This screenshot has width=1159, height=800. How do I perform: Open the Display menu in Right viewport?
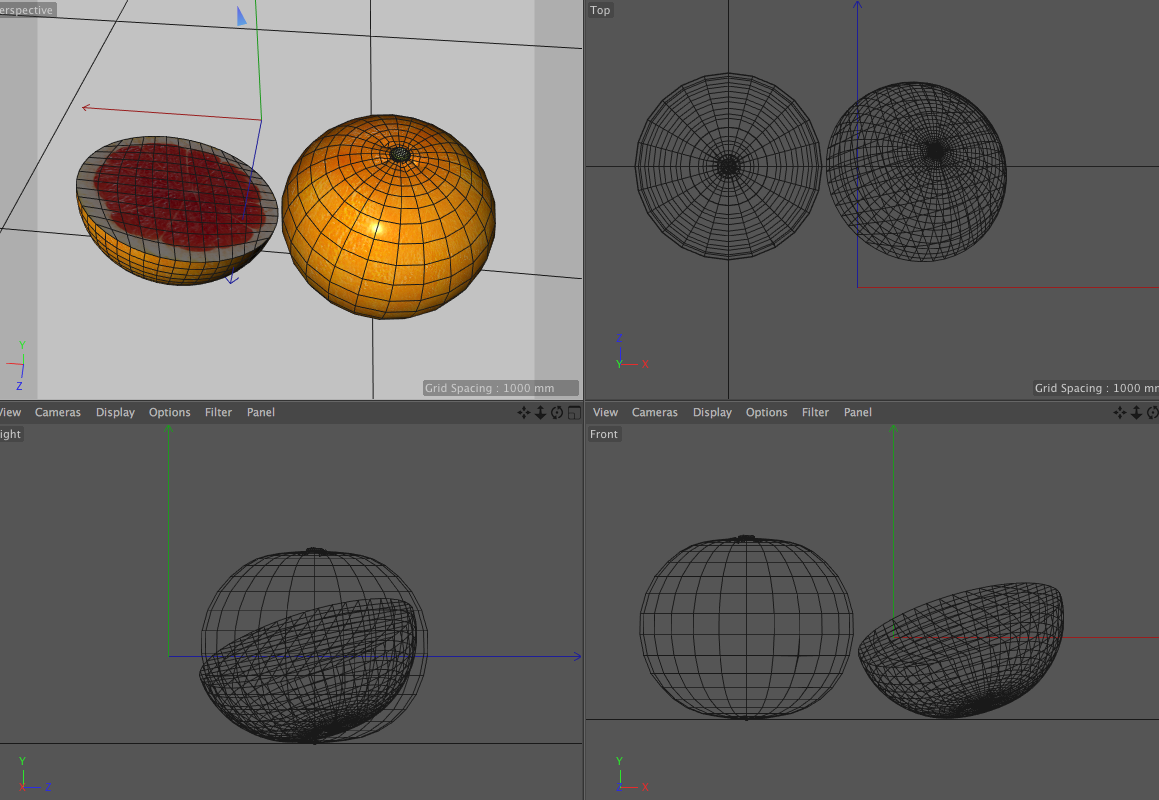[115, 412]
